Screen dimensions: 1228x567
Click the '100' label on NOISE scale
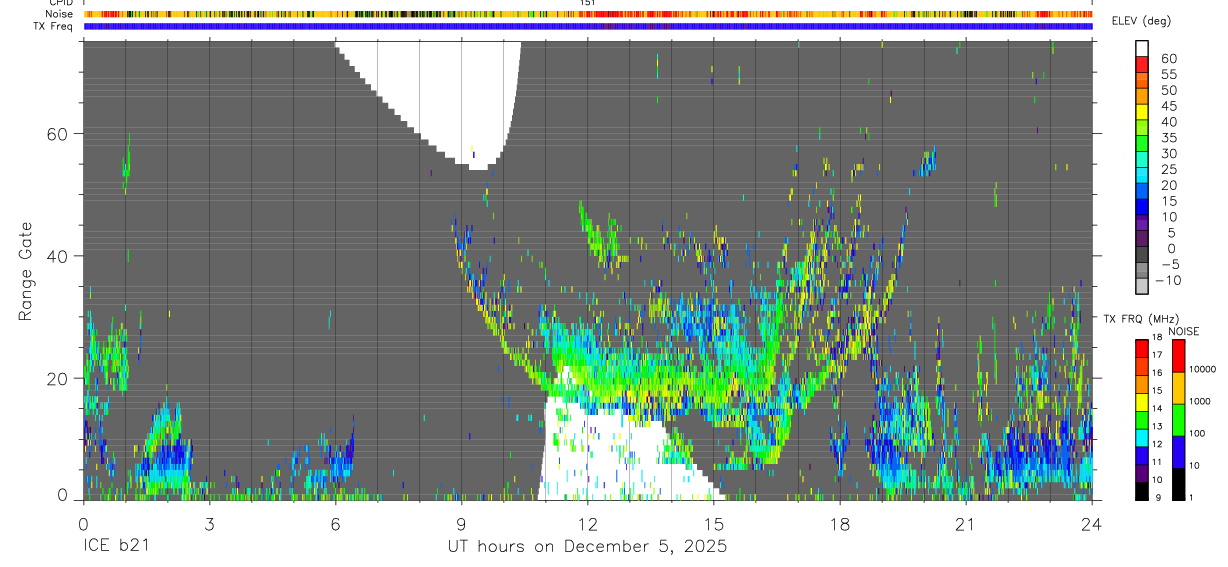[x=1198, y=433]
